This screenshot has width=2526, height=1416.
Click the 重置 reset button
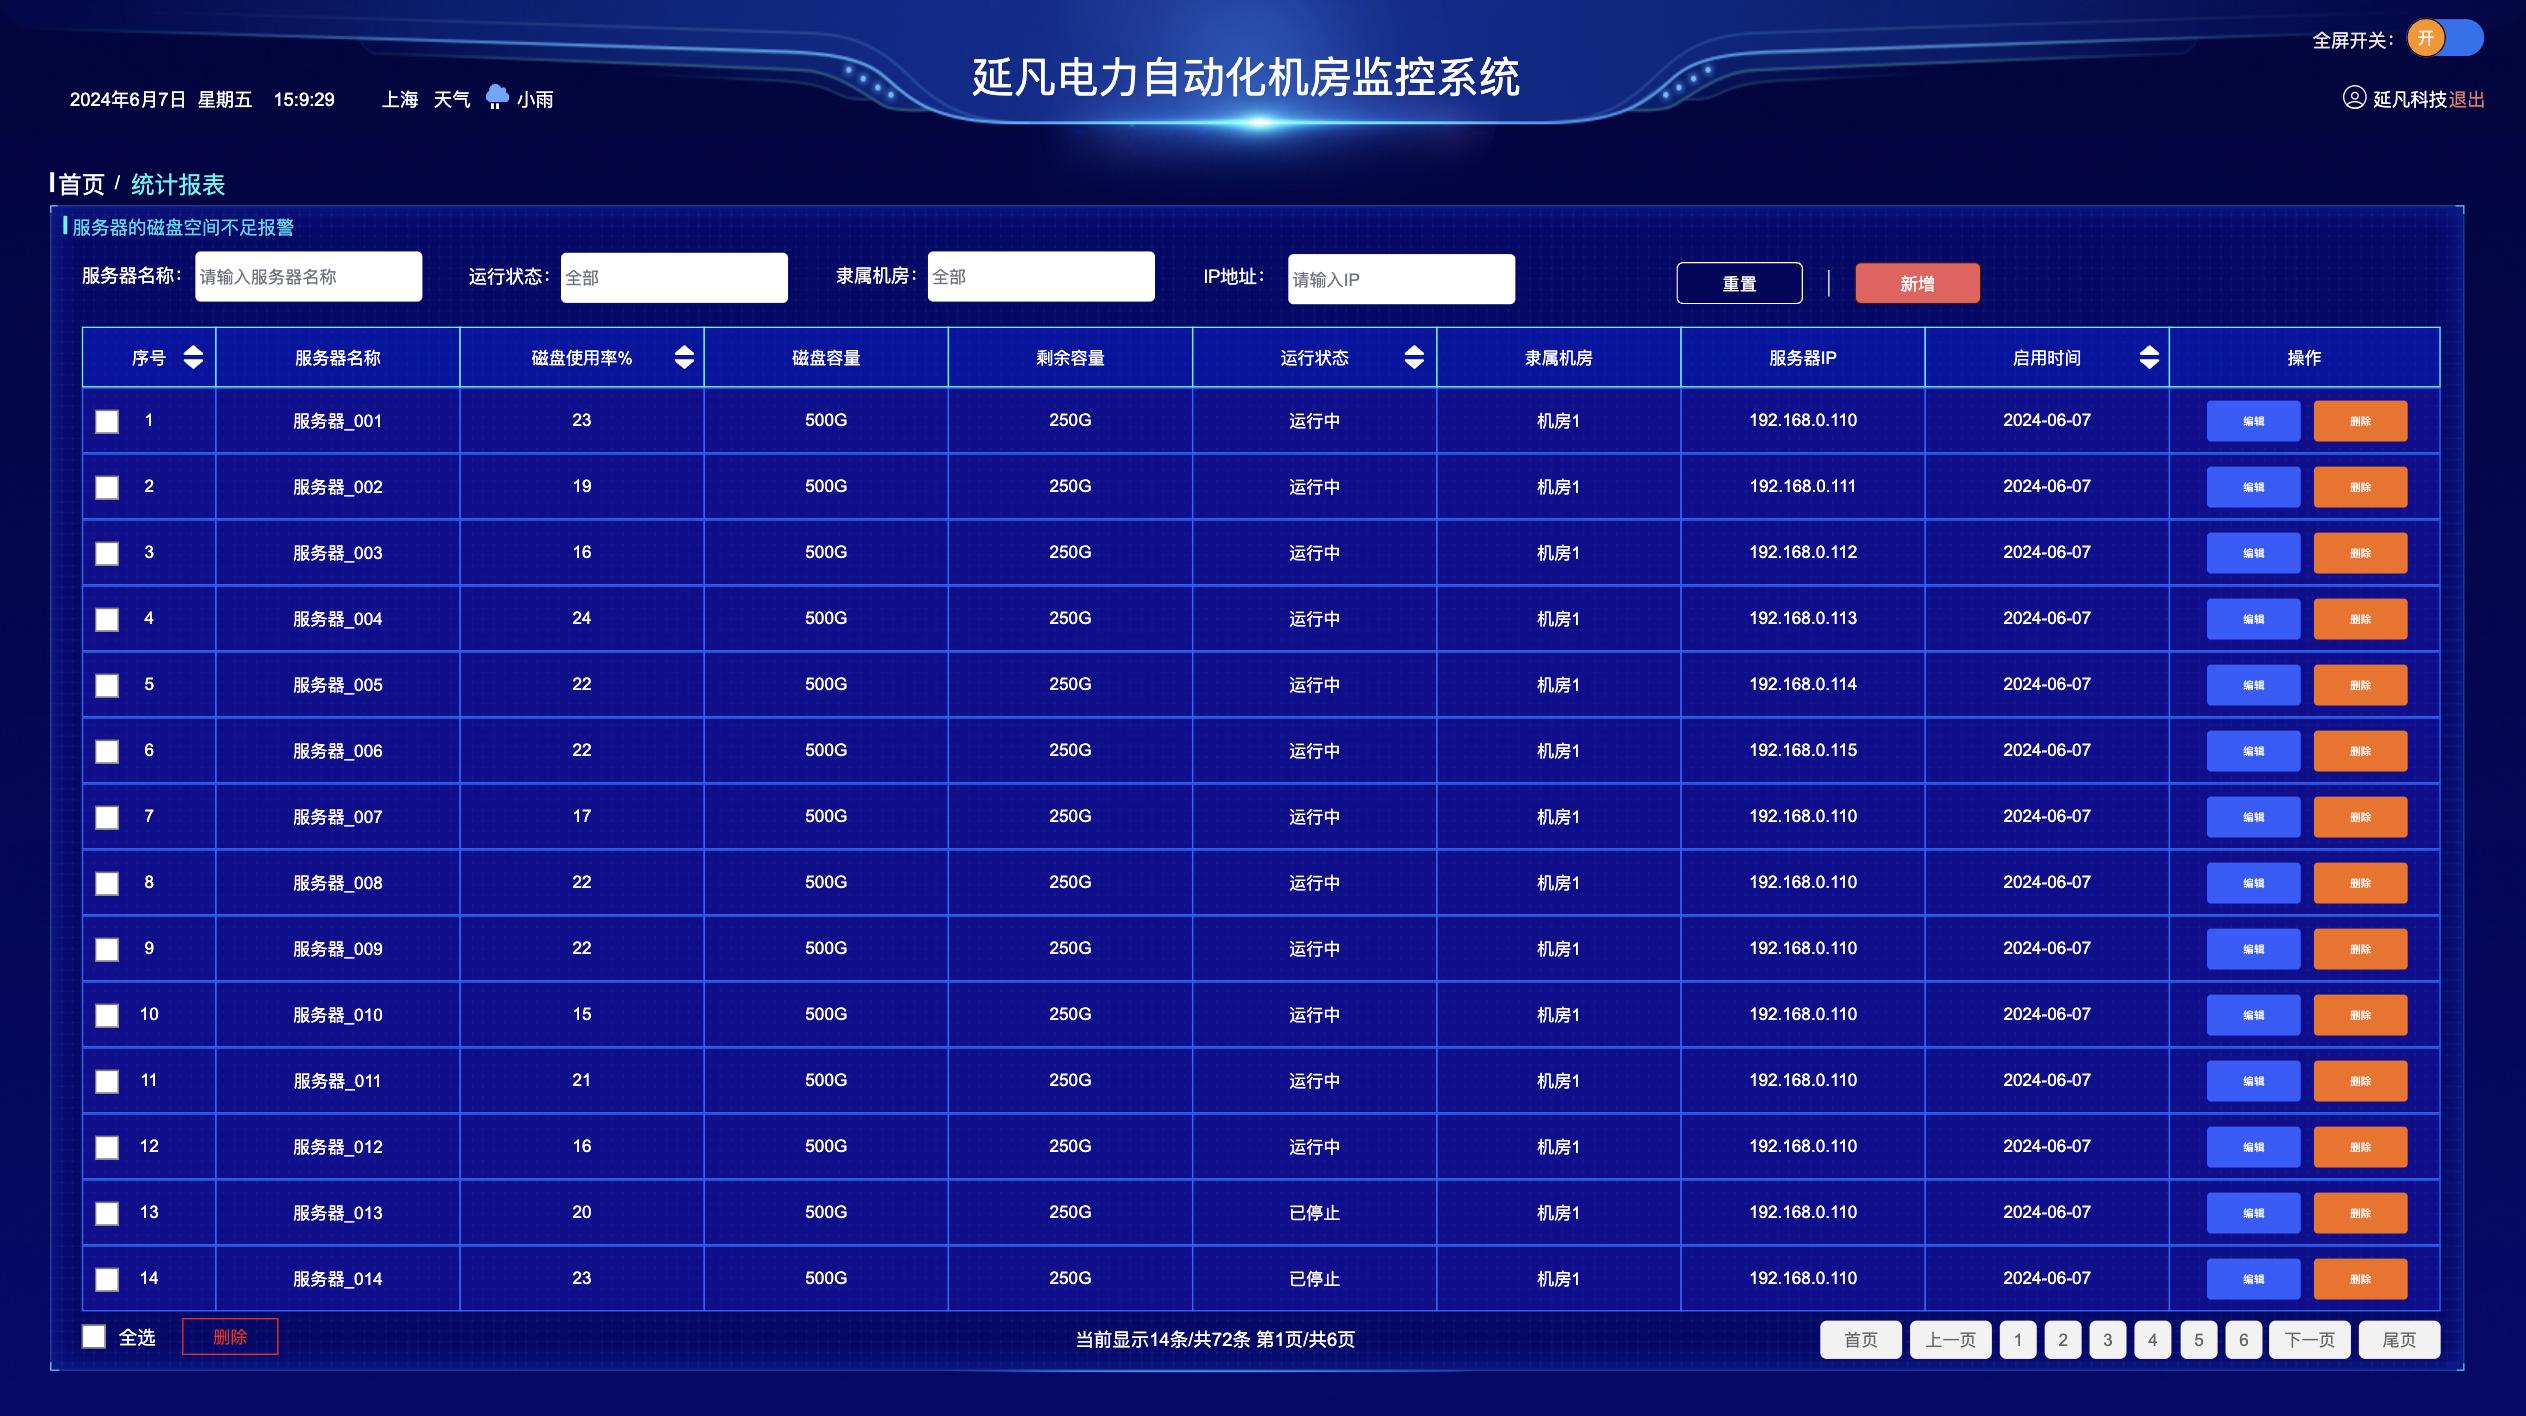1739,283
